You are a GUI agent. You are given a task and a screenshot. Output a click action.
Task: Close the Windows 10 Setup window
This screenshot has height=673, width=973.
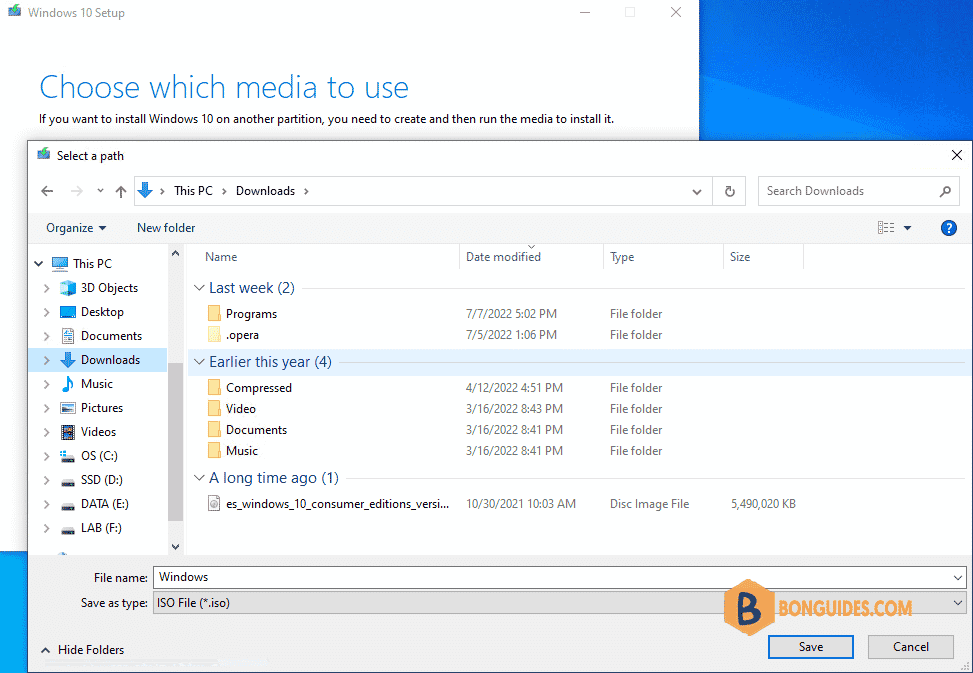676,12
